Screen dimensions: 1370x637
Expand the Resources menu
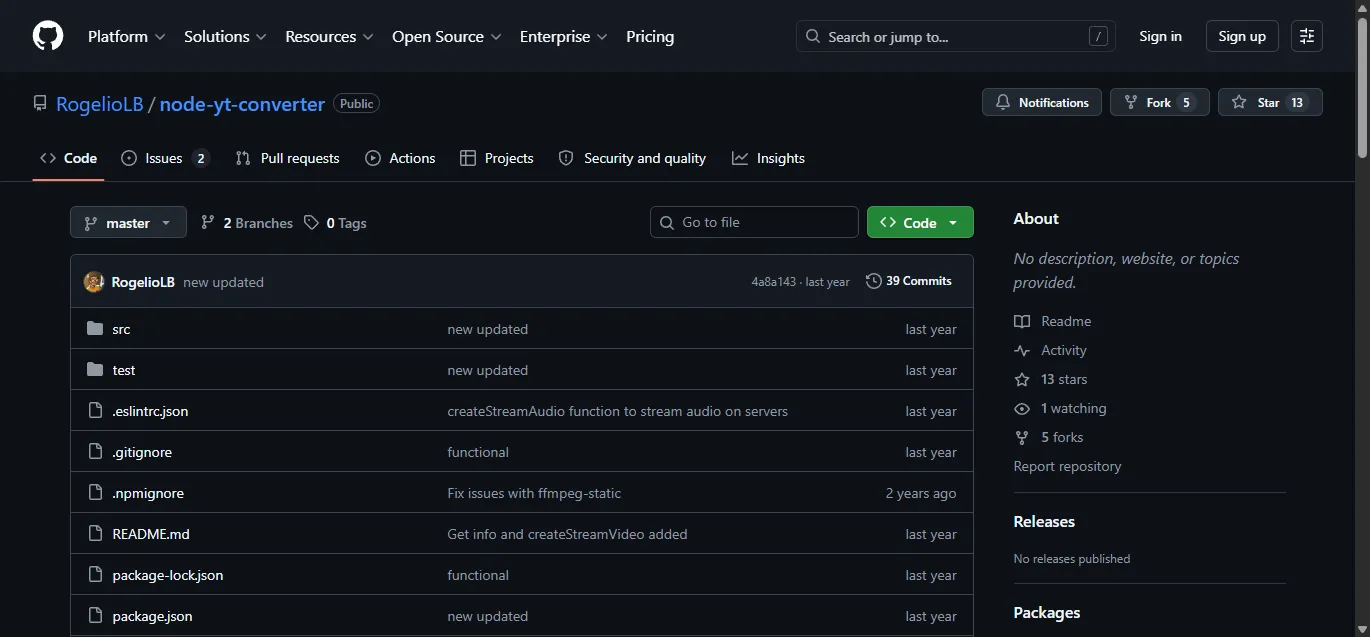[329, 36]
